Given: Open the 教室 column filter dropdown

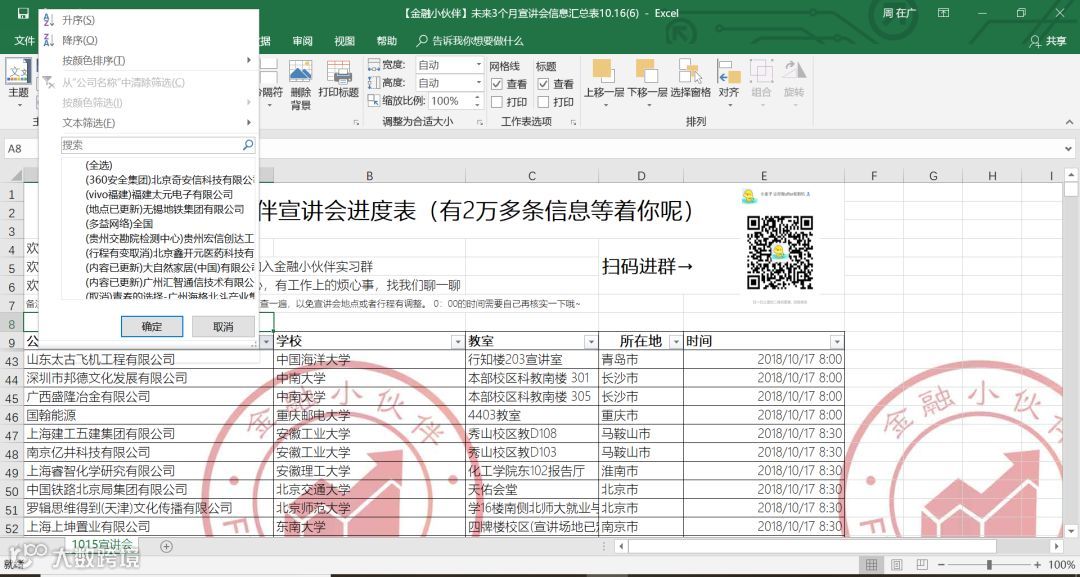Looking at the screenshot, I should click(x=590, y=342).
